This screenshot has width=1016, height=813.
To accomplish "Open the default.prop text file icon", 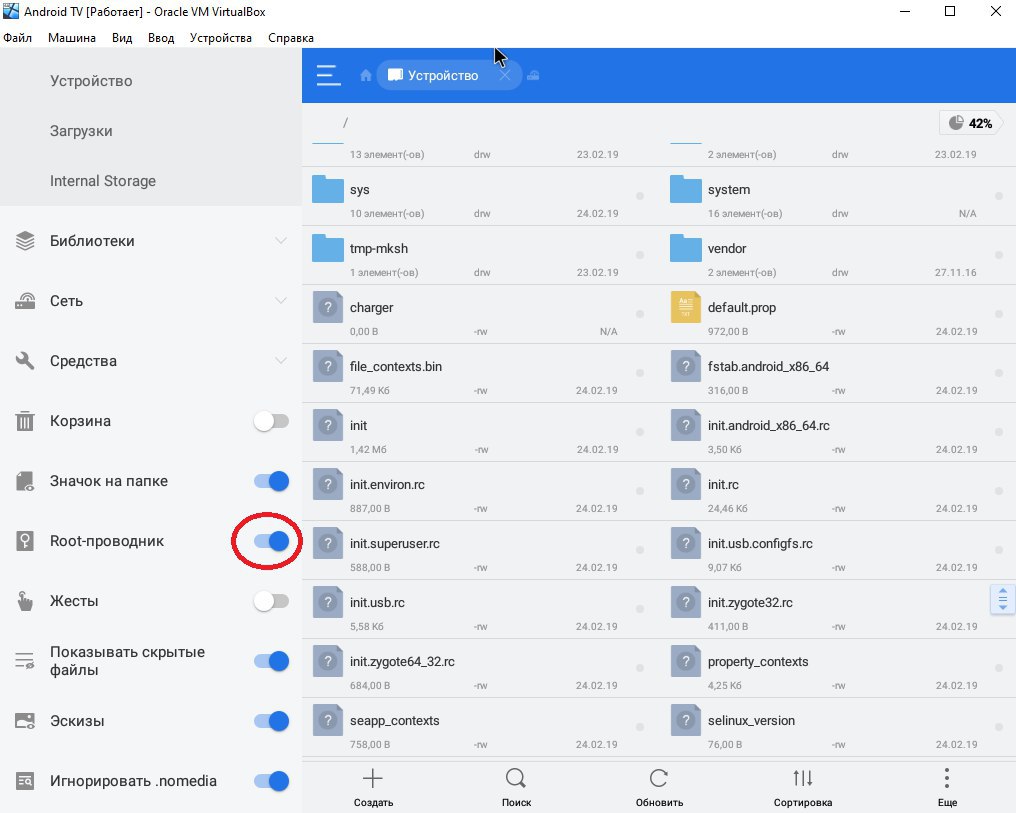I will tap(686, 307).
